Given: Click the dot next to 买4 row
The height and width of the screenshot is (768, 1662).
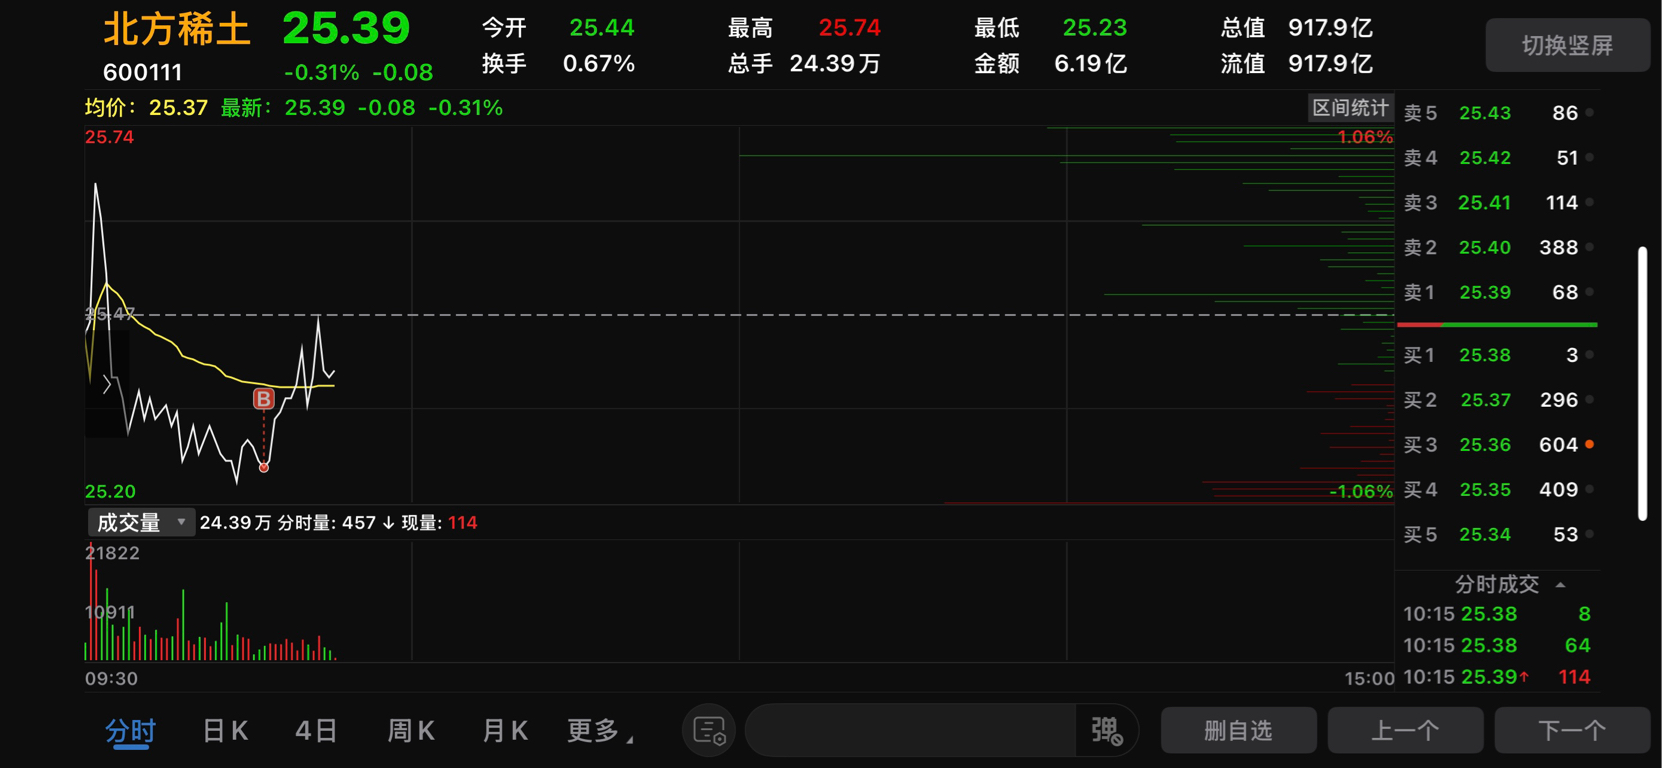Looking at the screenshot, I should [1590, 489].
